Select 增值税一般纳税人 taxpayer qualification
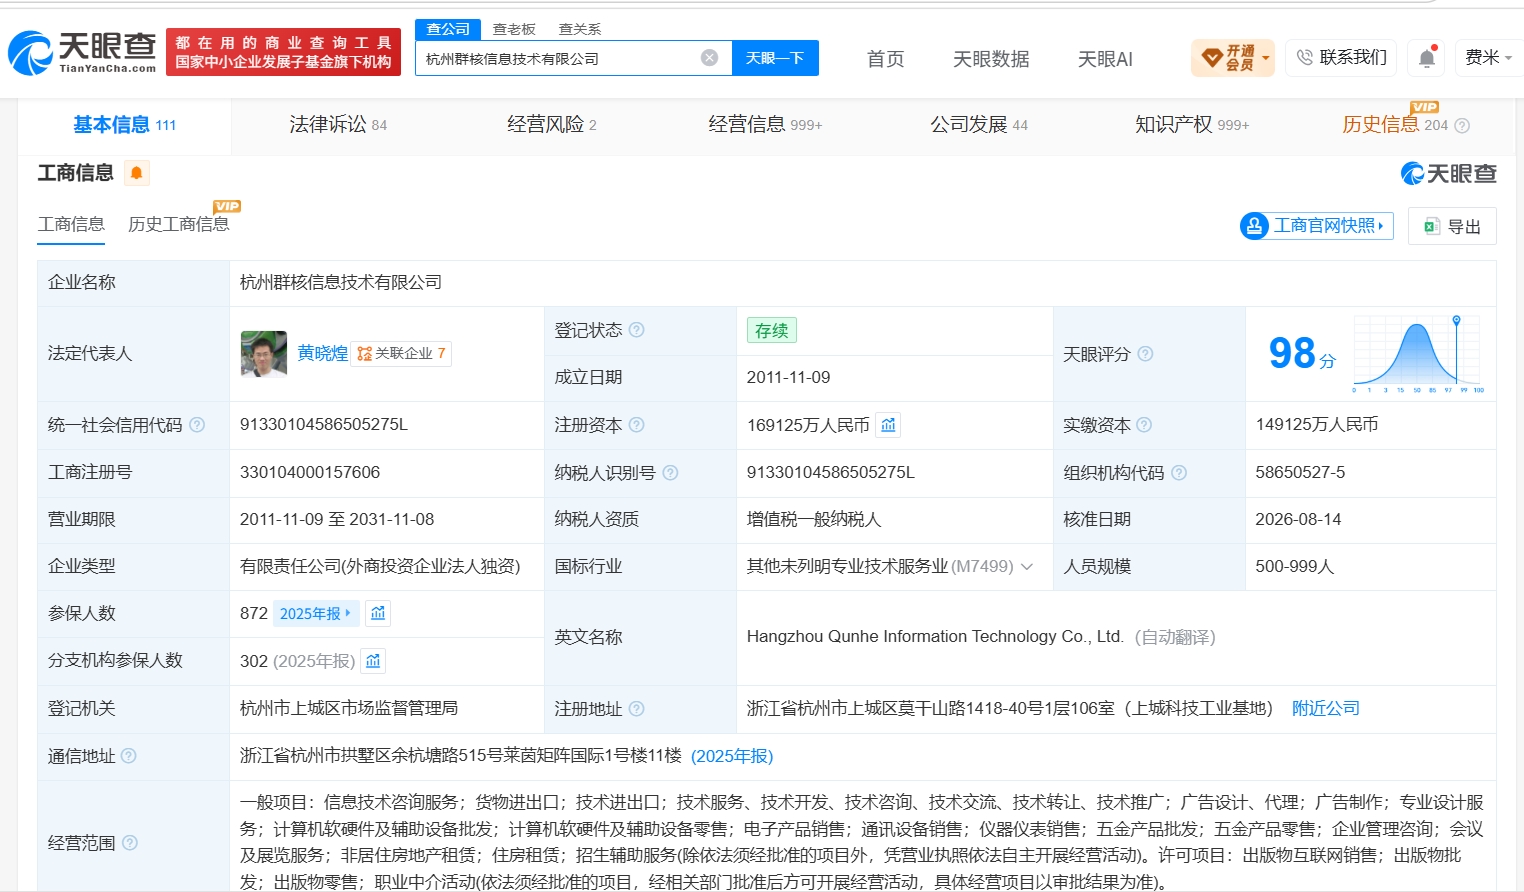1524x892 pixels. (x=814, y=519)
